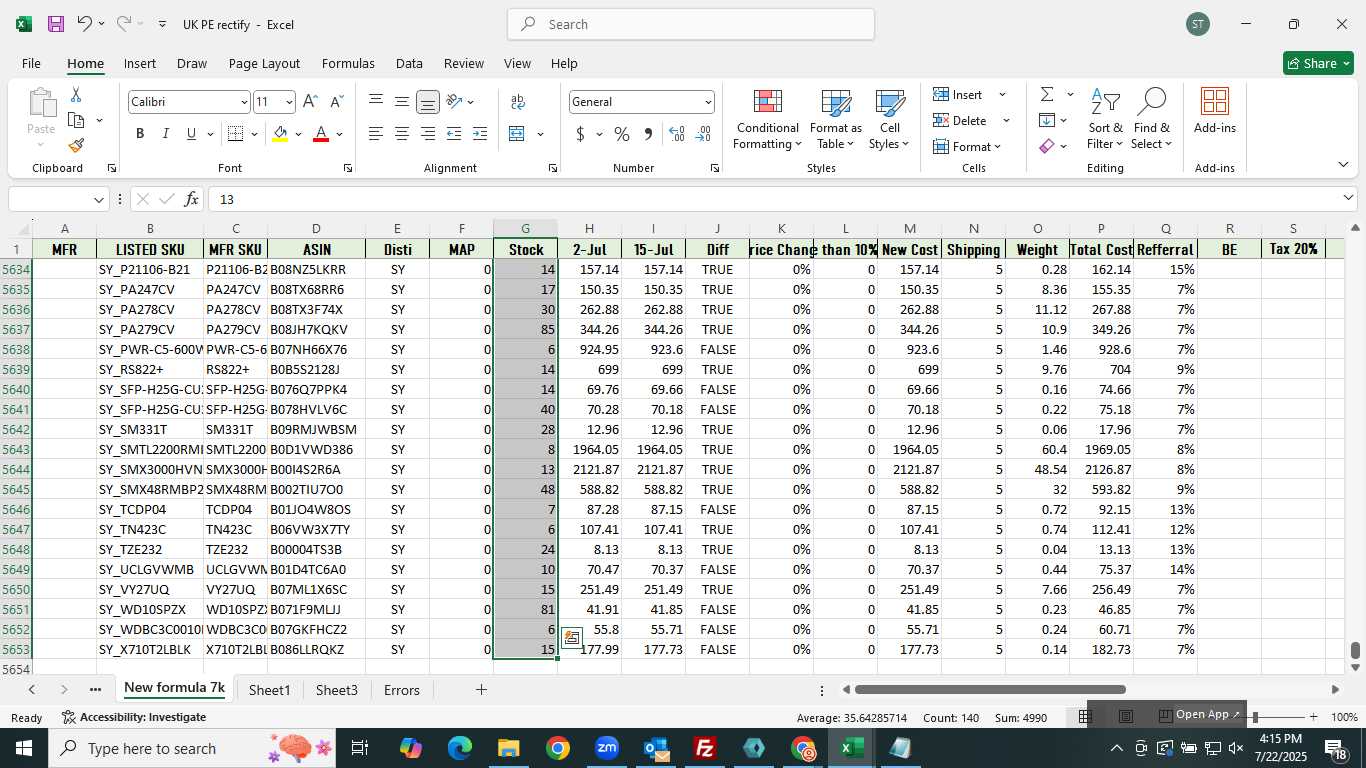1366x768 pixels.
Task: Switch to the Formulas ribbon tab
Action: [348, 63]
